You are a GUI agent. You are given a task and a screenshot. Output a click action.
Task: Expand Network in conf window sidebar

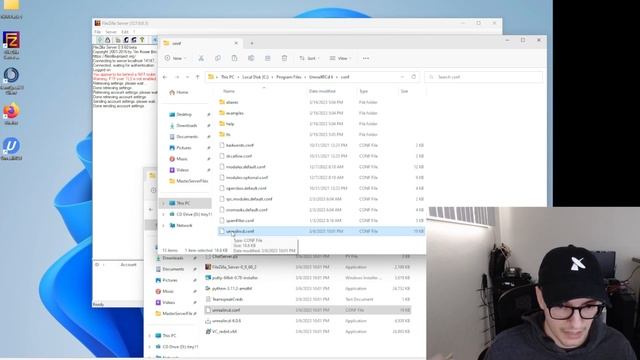[x=164, y=225]
